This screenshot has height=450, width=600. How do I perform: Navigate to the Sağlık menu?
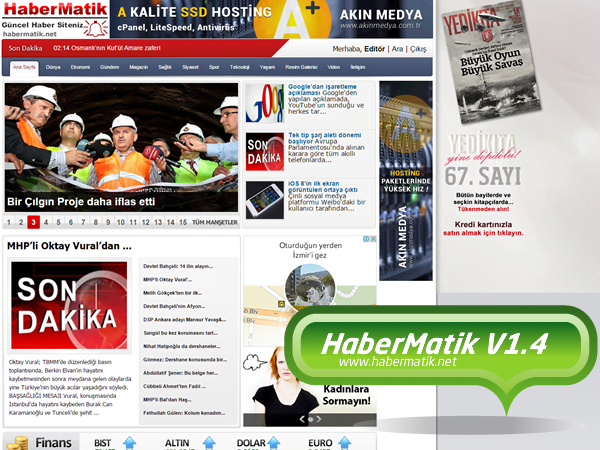click(165, 67)
